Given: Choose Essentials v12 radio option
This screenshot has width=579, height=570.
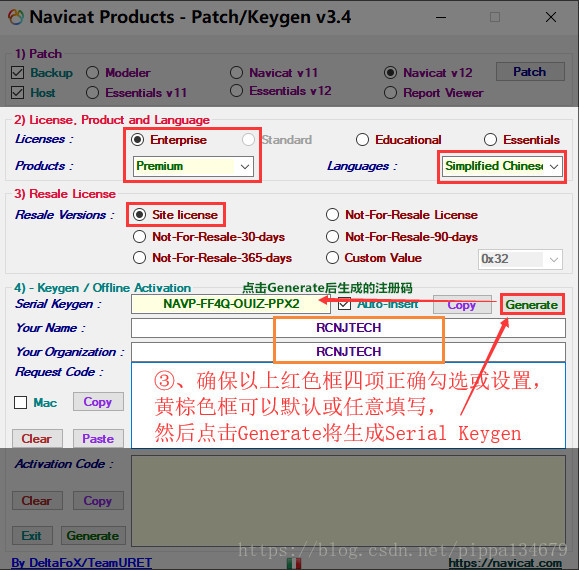Looking at the screenshot, I should pyautogui.click(x=236, y=90).
